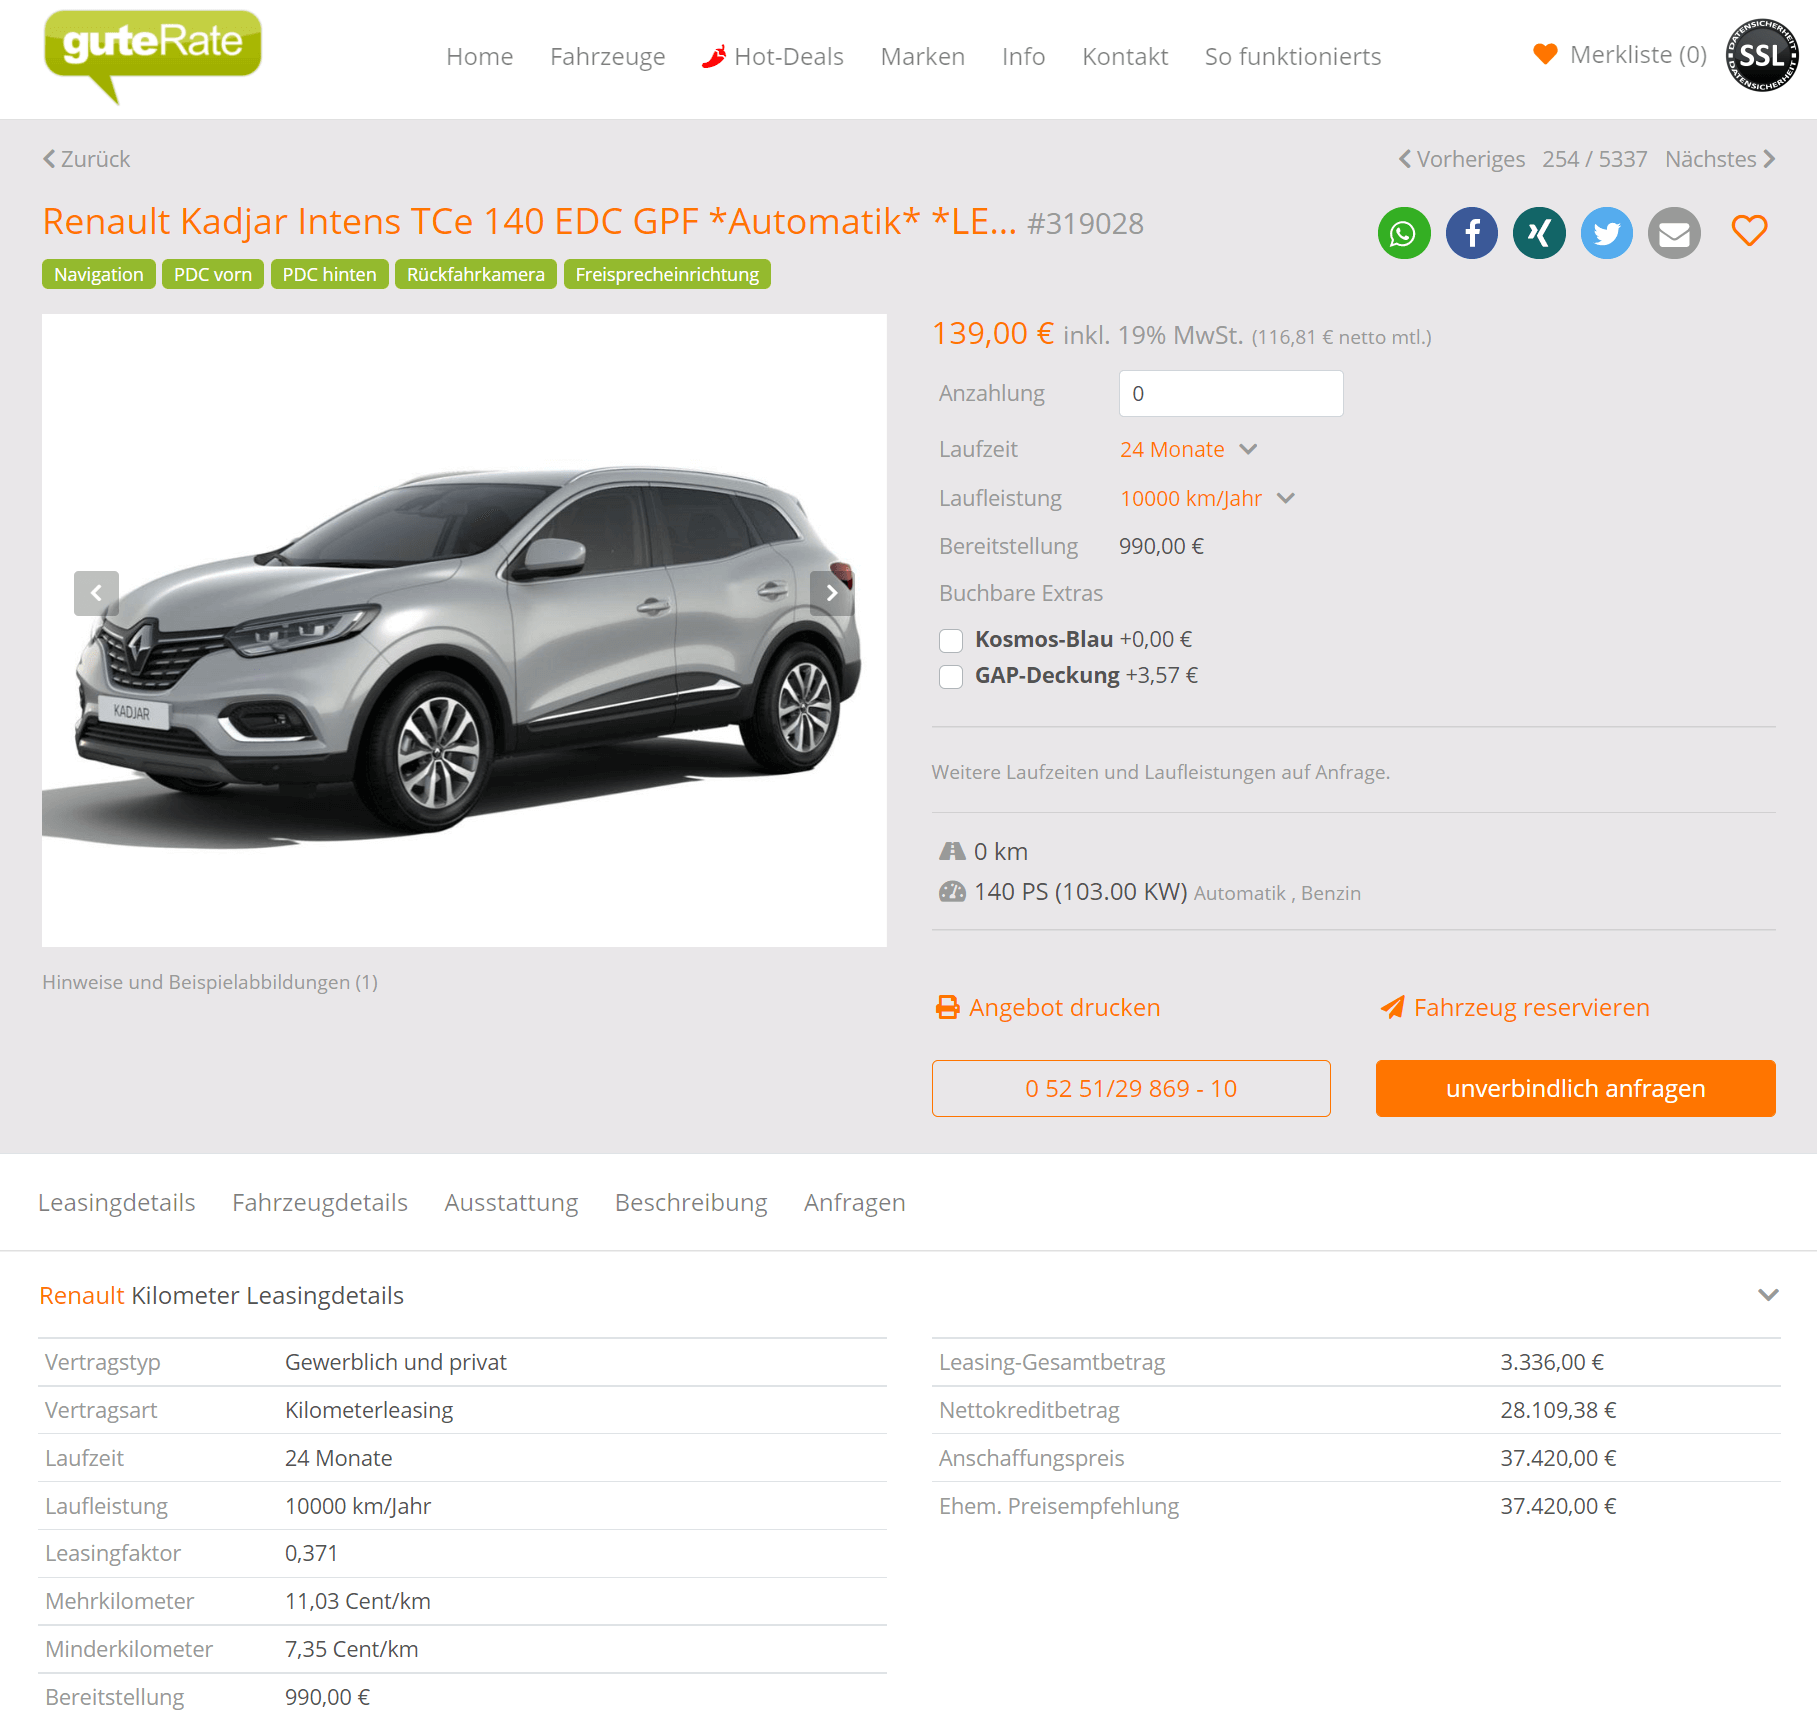Go back with Zurück link
Viewport: 1817px width, 1725px height.
tap(86, 159)
